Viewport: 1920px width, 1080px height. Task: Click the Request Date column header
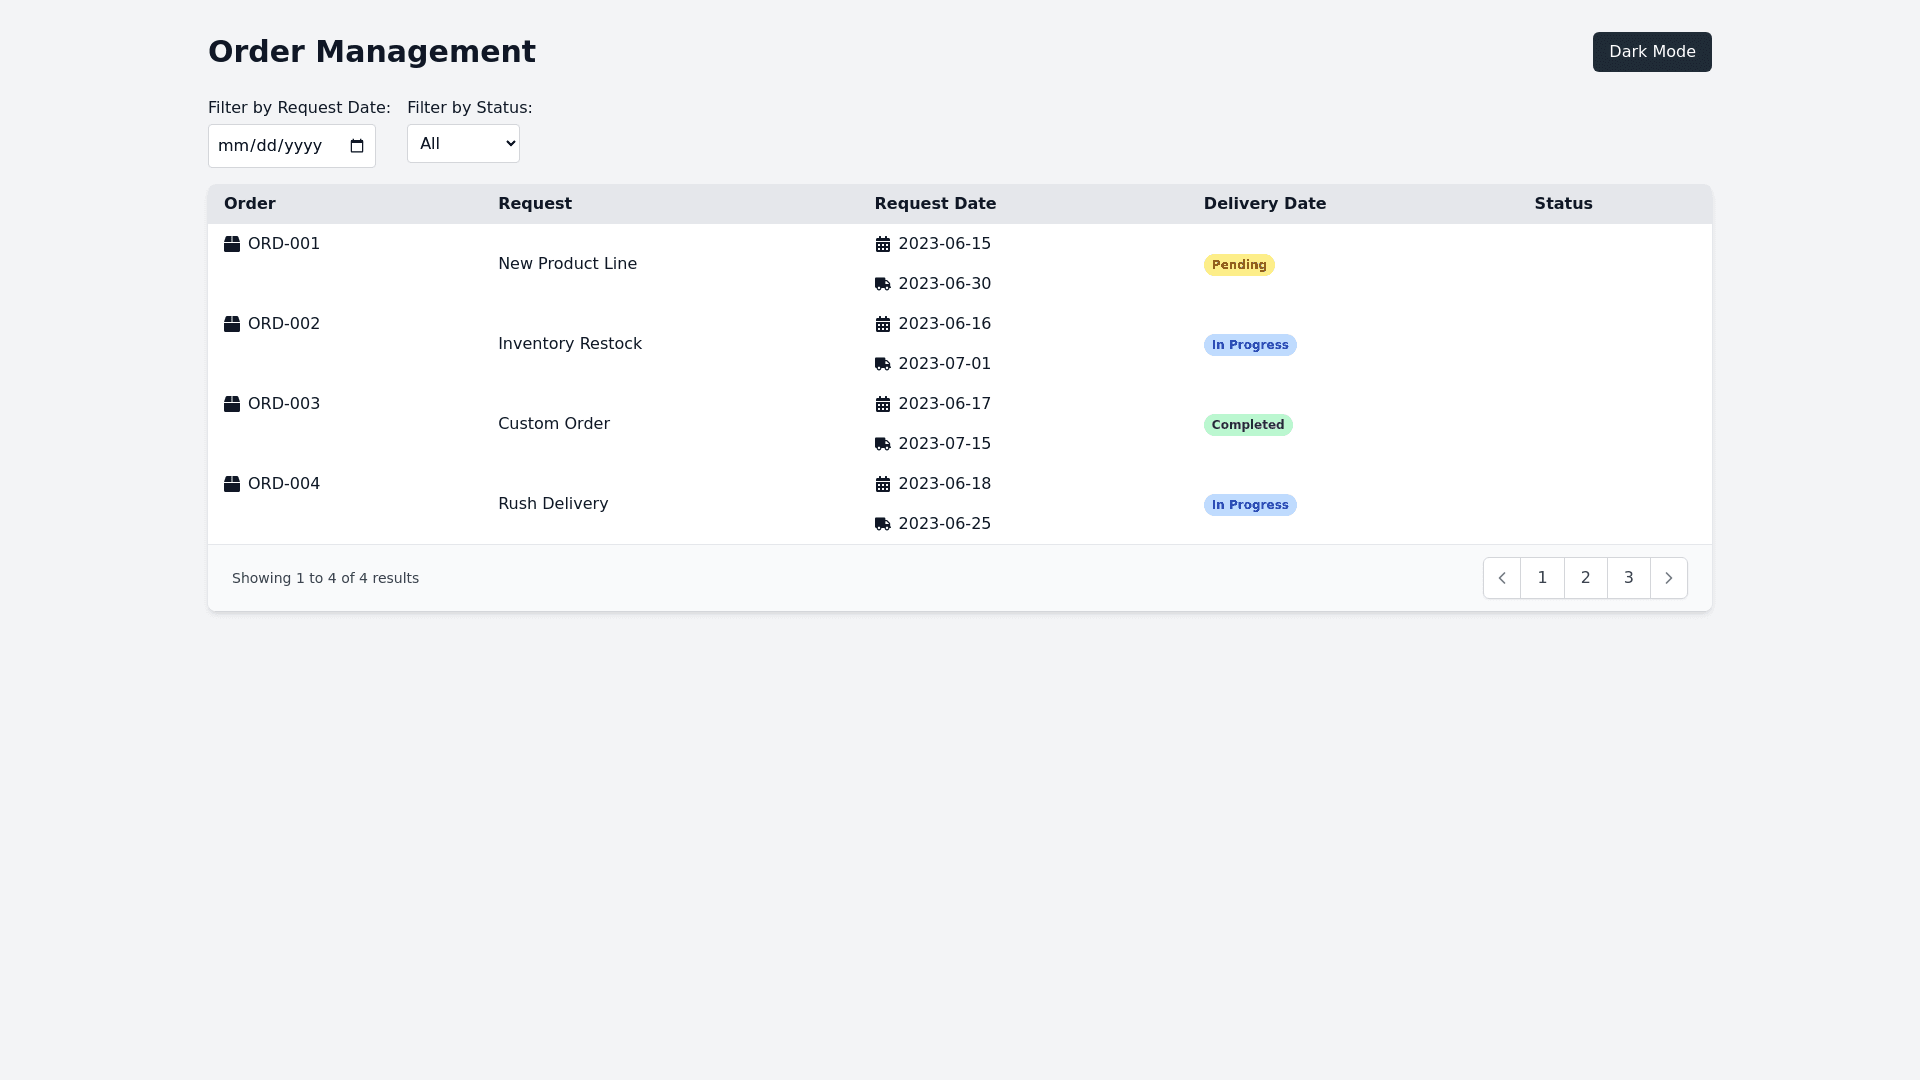click(x=935, y=204)
